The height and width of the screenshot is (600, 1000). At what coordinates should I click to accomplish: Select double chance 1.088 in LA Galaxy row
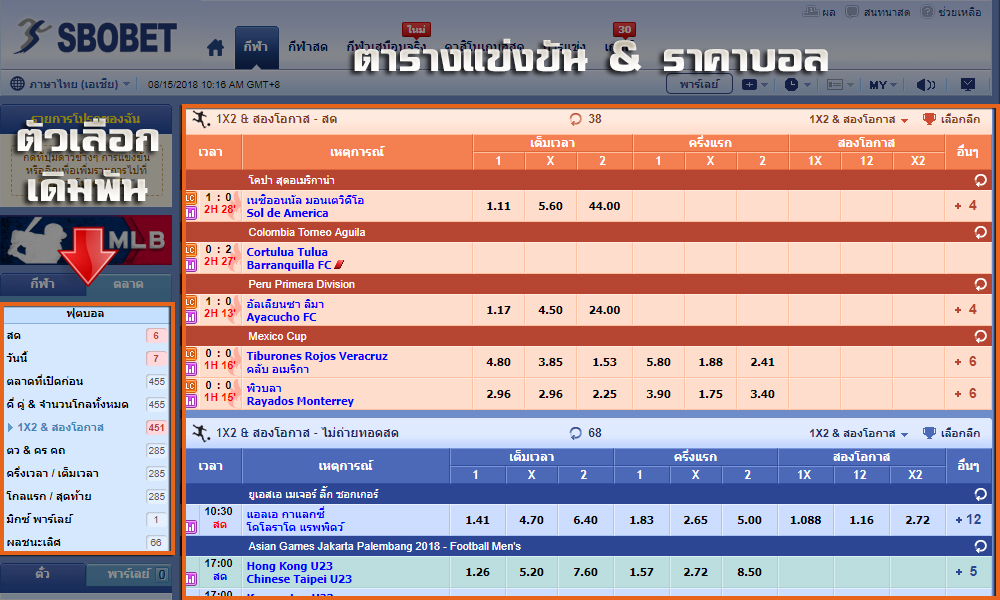pos(805,520)
